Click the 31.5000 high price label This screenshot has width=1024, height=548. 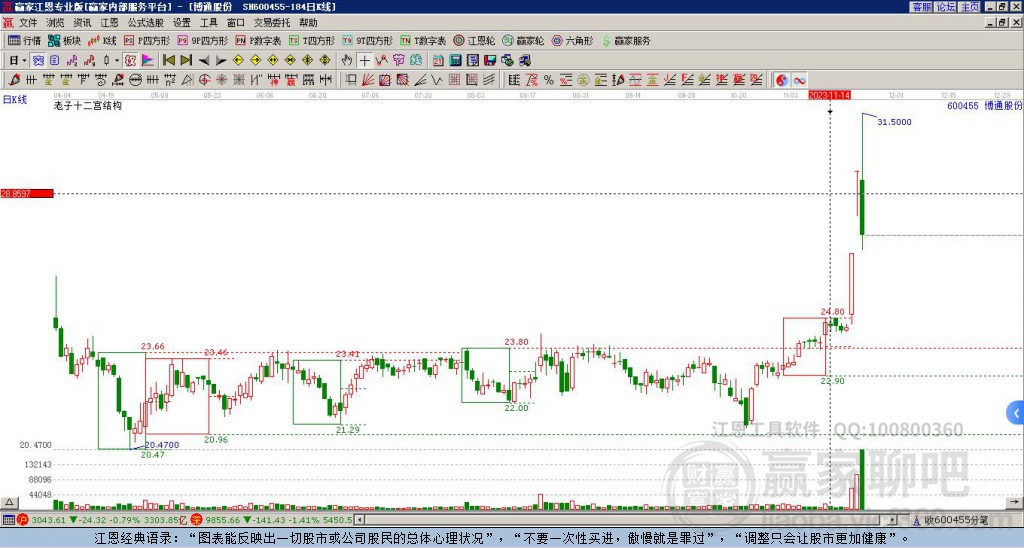coord(894,121)
